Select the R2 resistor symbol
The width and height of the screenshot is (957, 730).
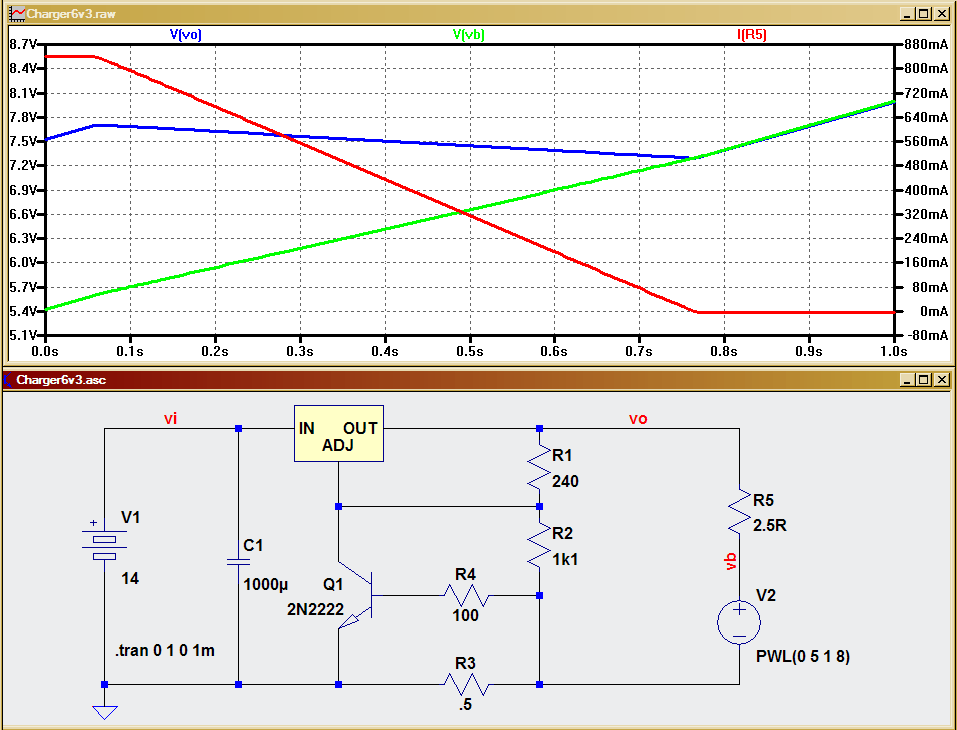[x=539, y=546]
